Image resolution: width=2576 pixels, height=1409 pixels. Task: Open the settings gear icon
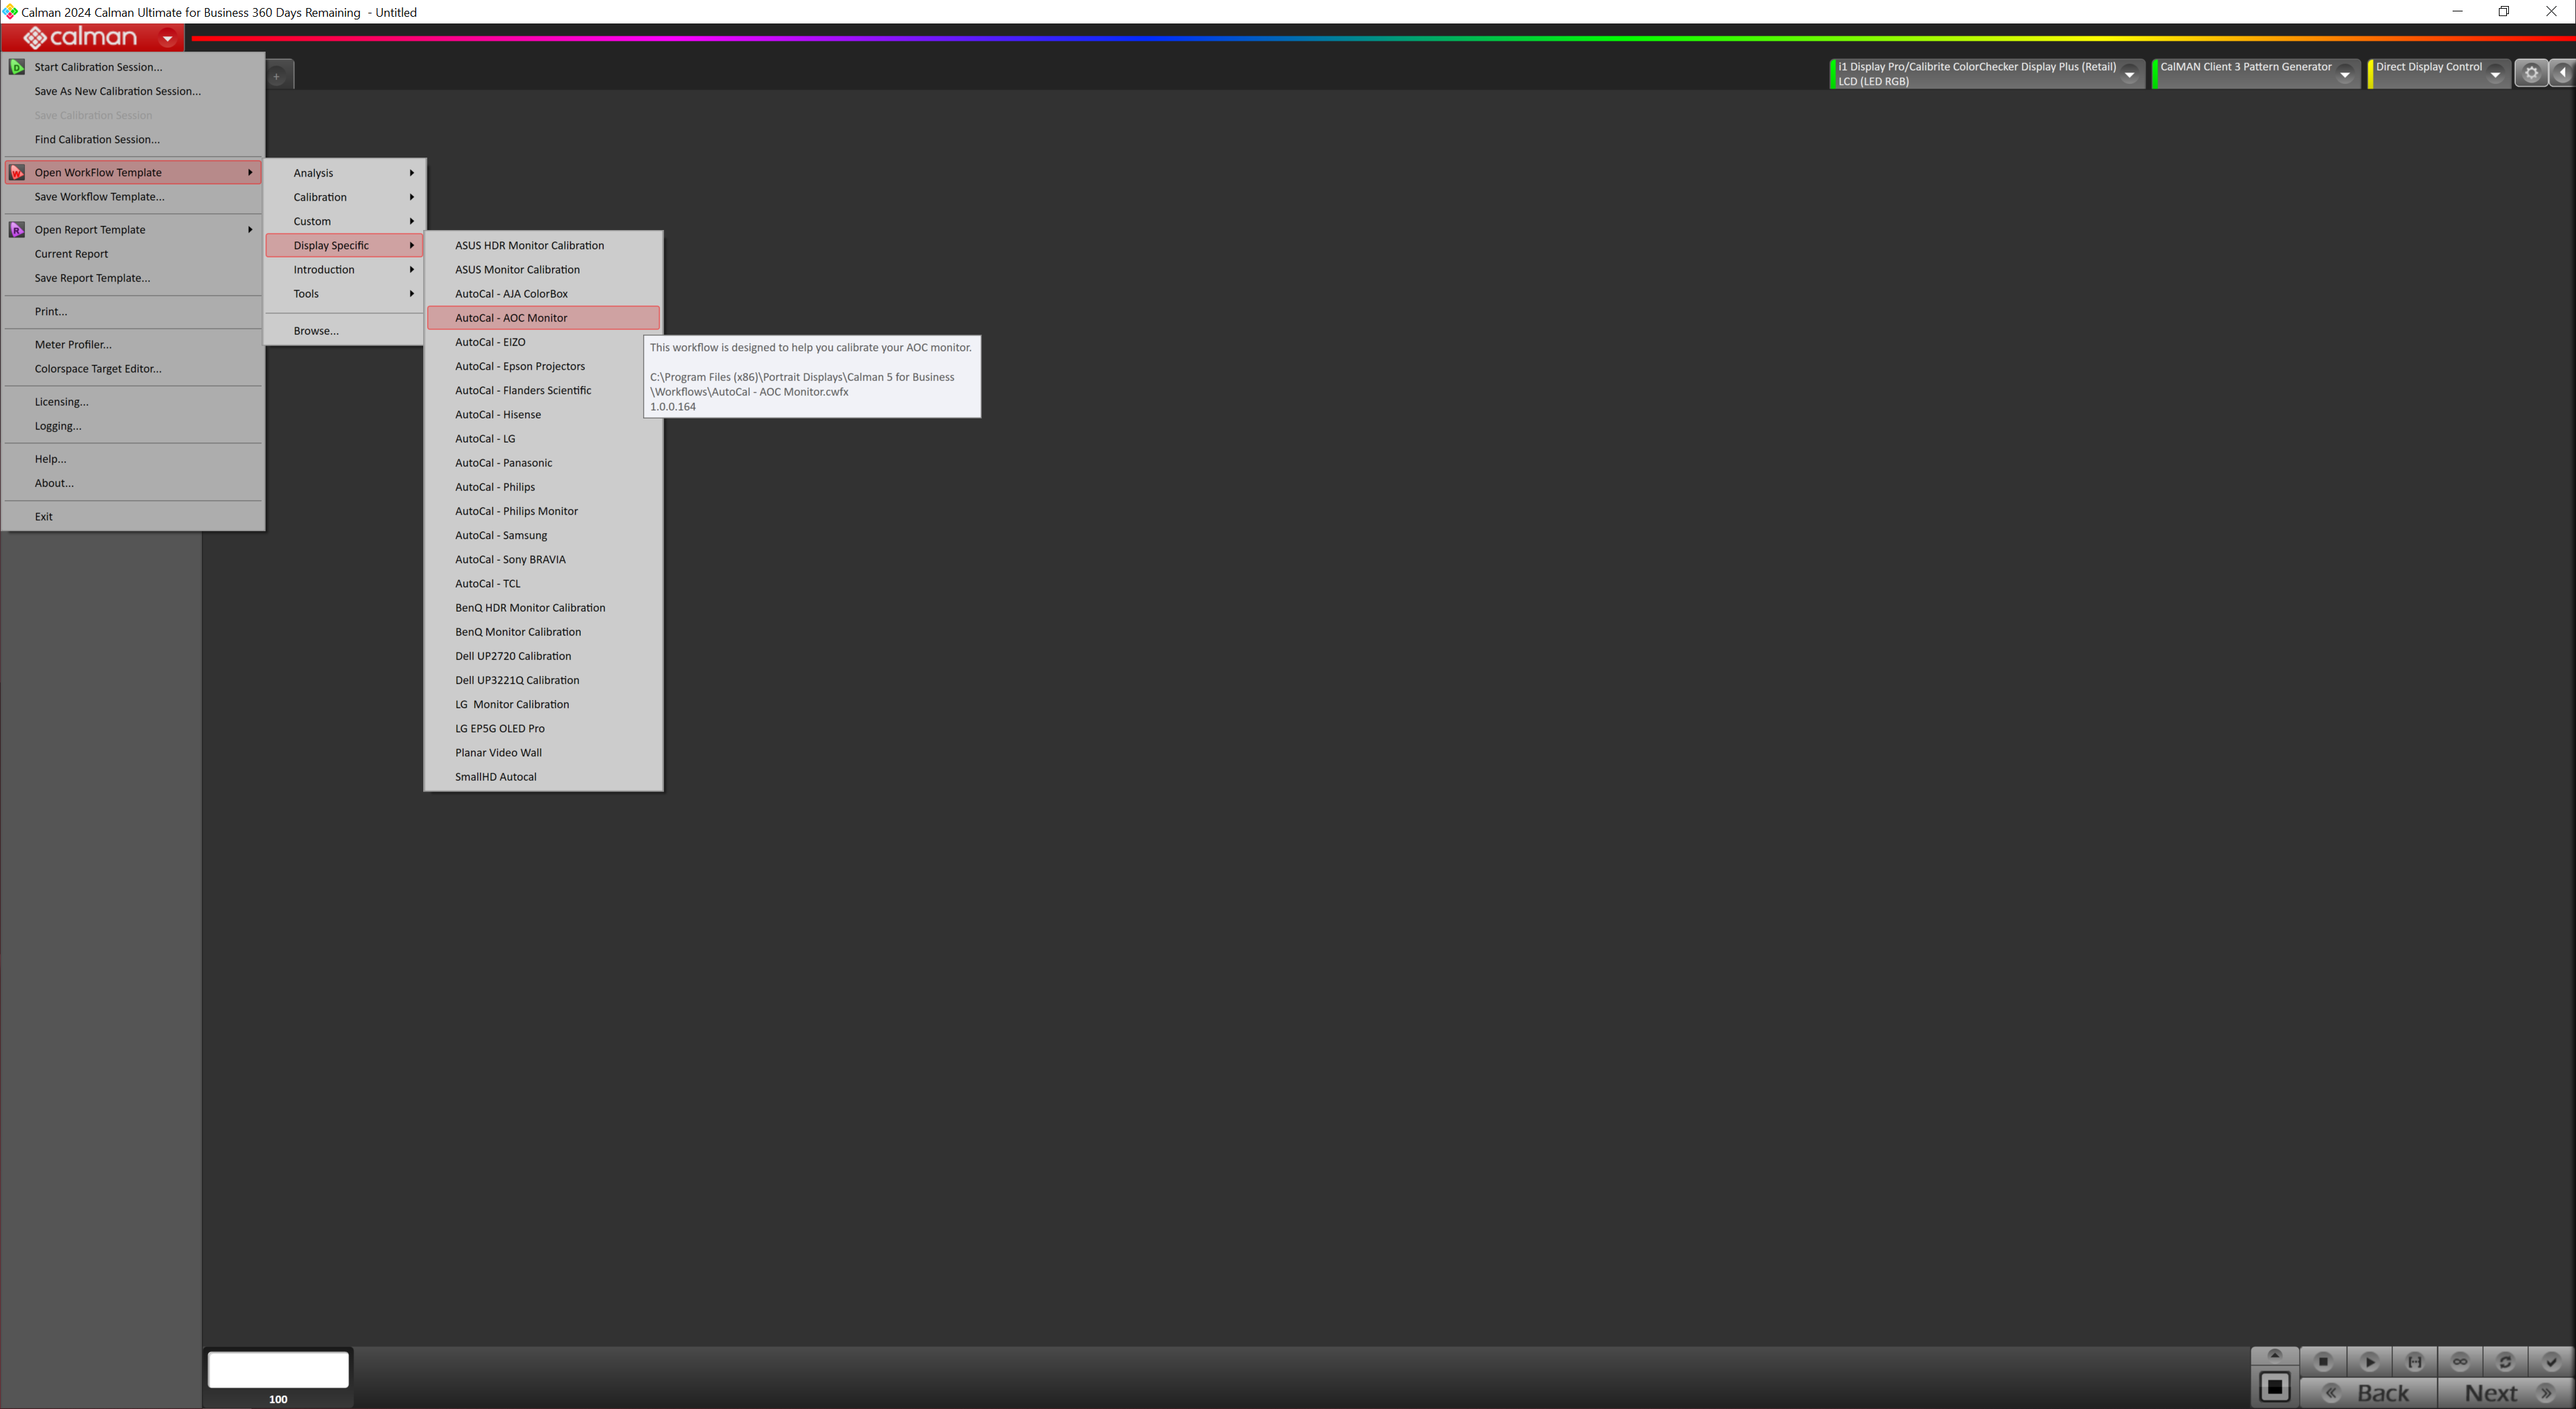coord(2531,73)
